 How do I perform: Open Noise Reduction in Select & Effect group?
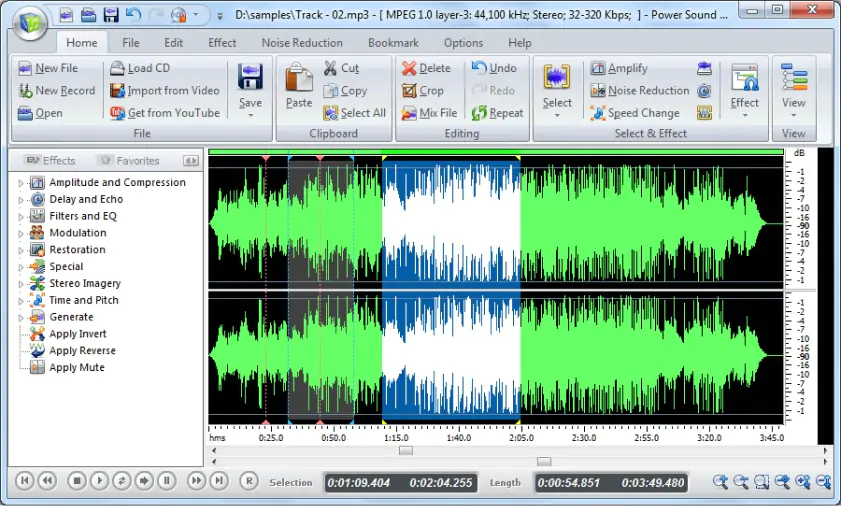640,91
